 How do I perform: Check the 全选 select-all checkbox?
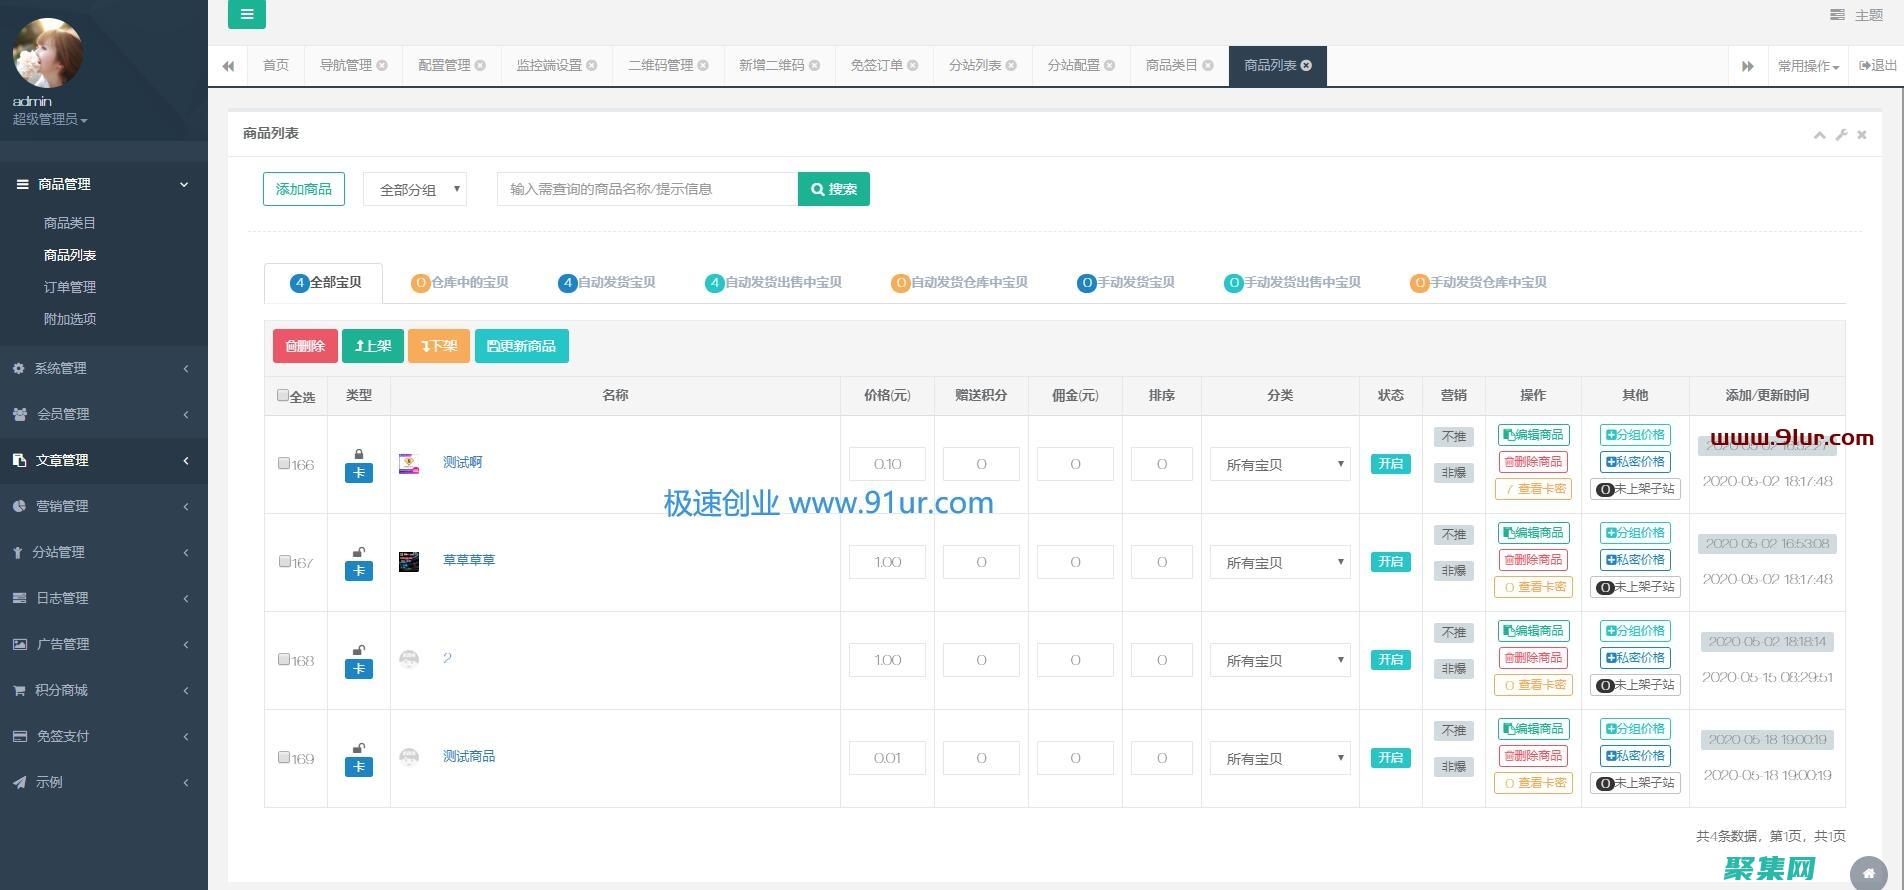(283, 395)
